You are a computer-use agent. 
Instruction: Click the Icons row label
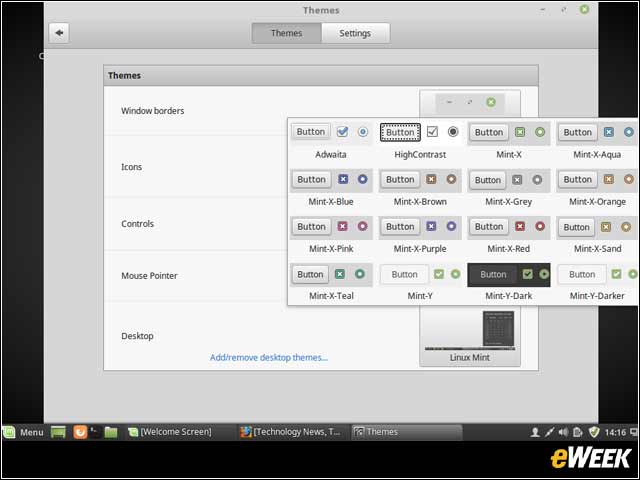pos(131,167)
